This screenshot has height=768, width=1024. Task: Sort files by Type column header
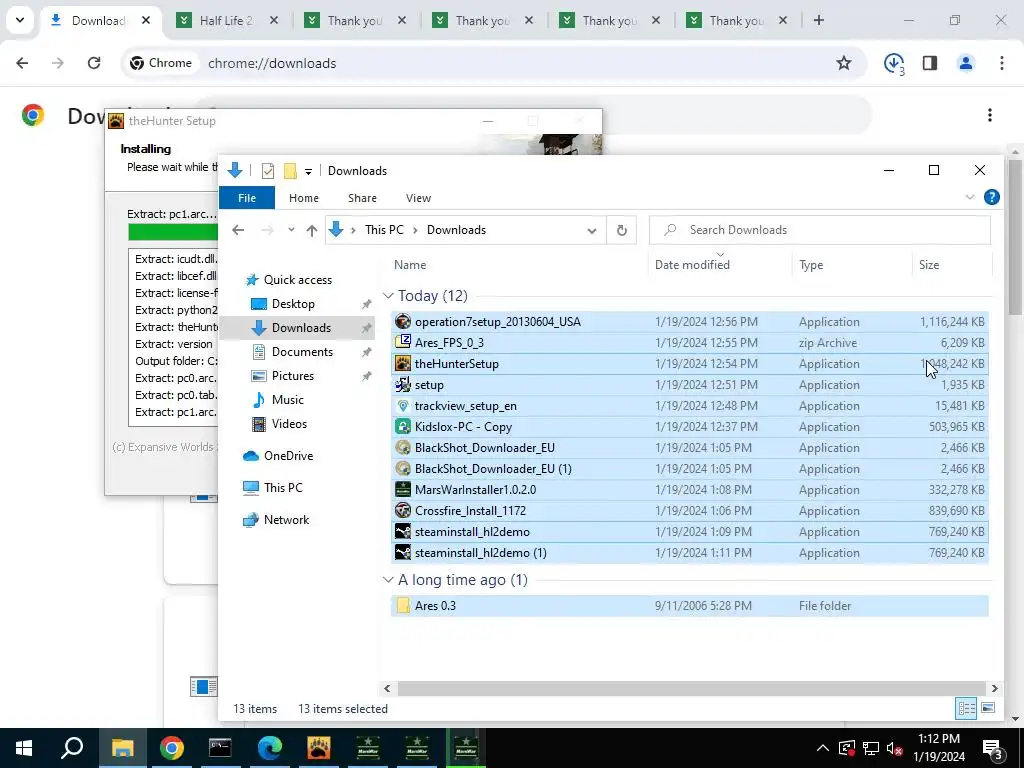[x=811, y=264]
